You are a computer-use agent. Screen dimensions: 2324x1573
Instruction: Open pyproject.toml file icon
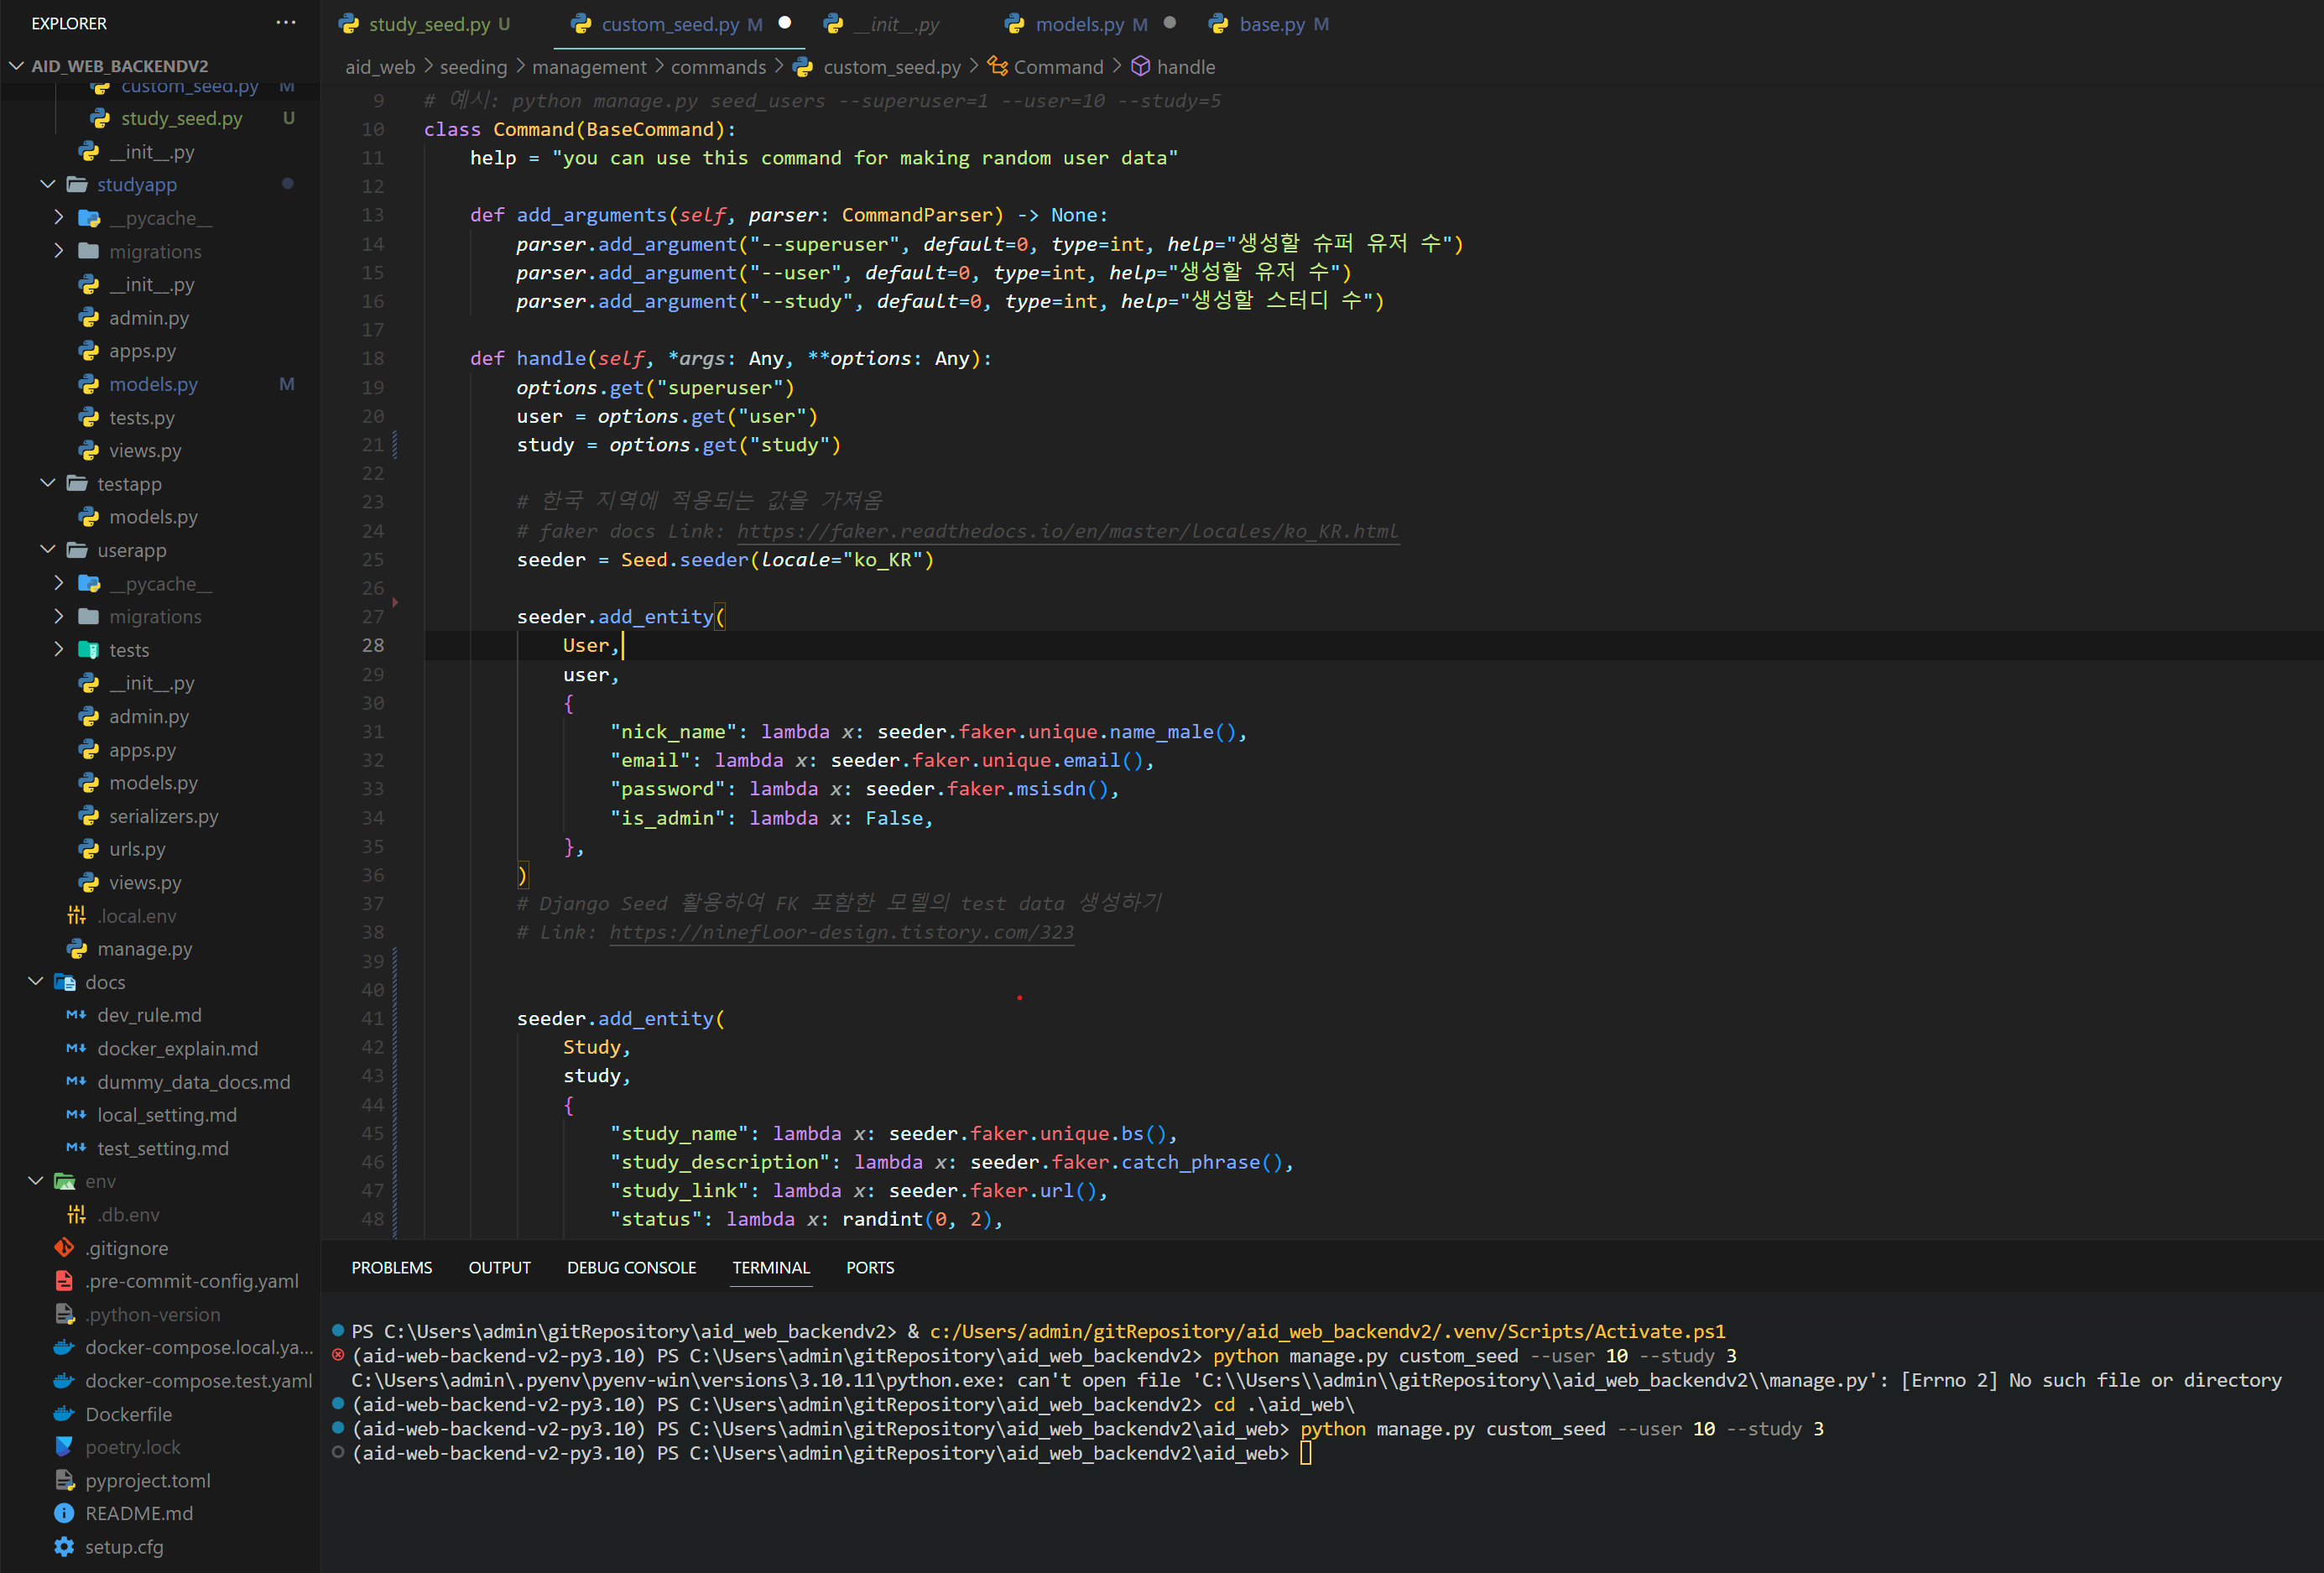click(65, 1480)
